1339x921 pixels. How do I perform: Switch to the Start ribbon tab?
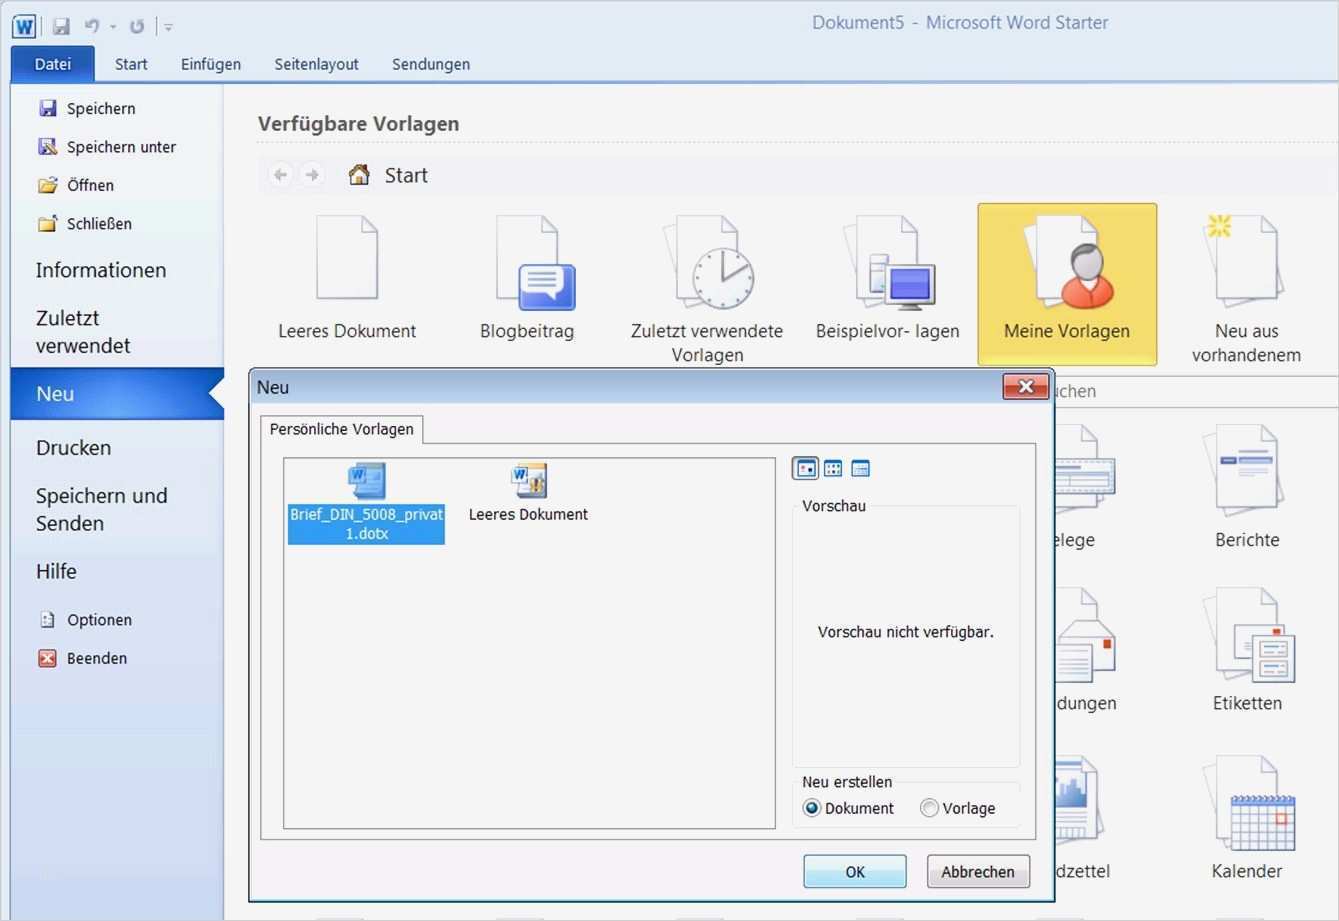point(131,64)
